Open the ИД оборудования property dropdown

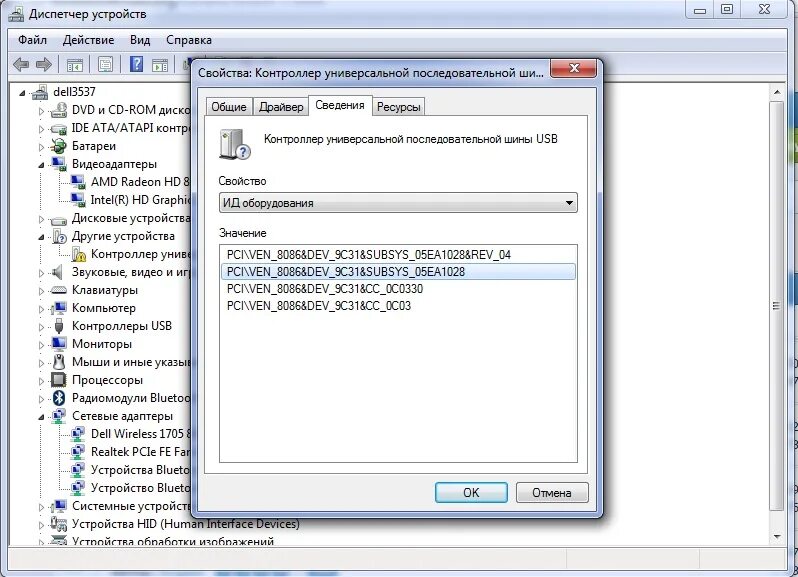pyautogui.click(x=398, y=203)
